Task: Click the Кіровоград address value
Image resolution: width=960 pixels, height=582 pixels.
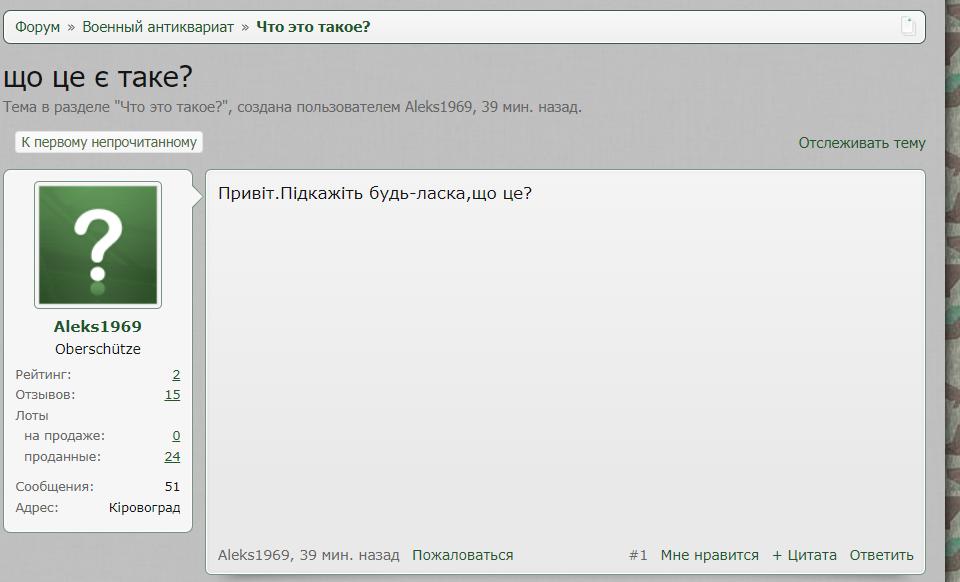Action: click(x=144, y=507)
